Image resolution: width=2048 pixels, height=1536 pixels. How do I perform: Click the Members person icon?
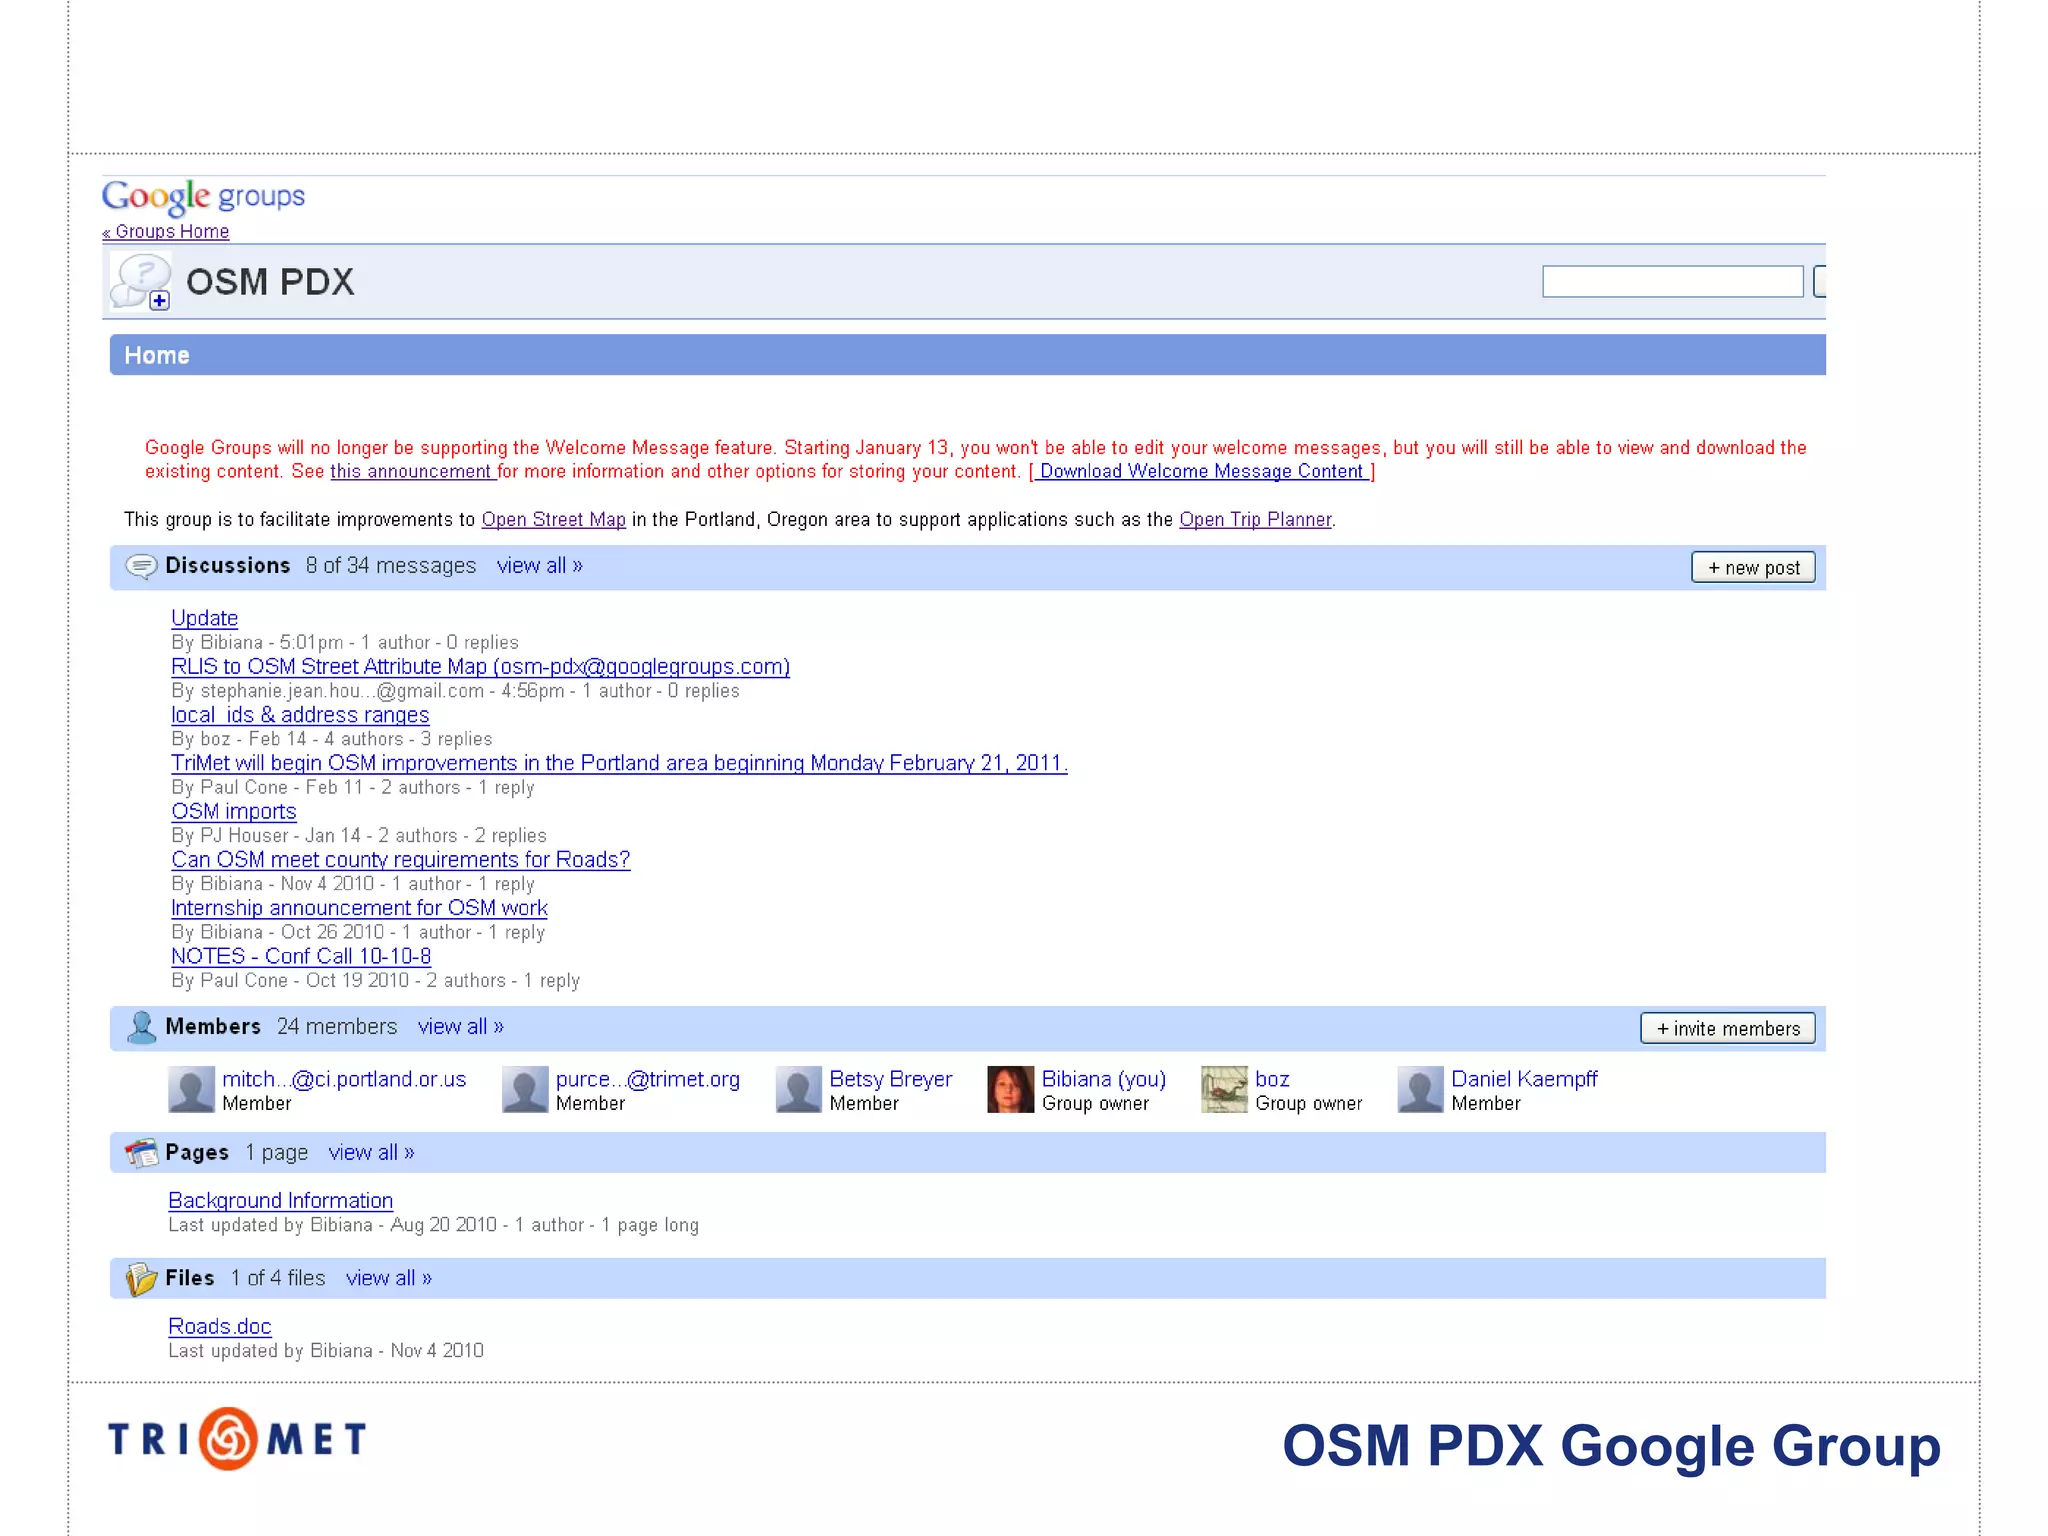tap(142, 1027)
